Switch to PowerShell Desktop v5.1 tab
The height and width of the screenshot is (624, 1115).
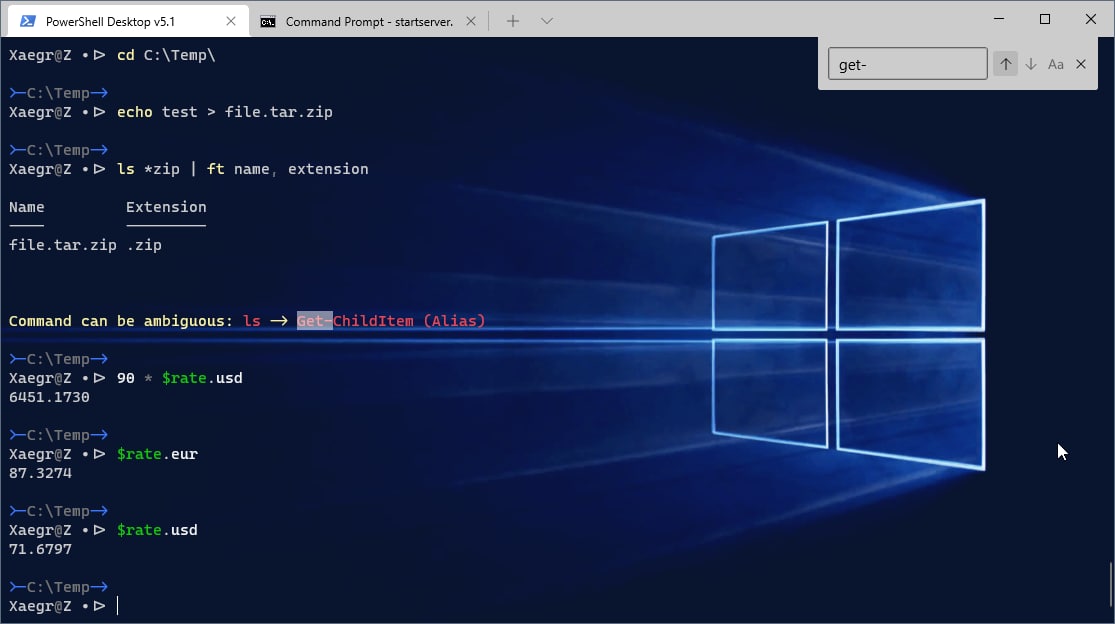coord(128,21)
